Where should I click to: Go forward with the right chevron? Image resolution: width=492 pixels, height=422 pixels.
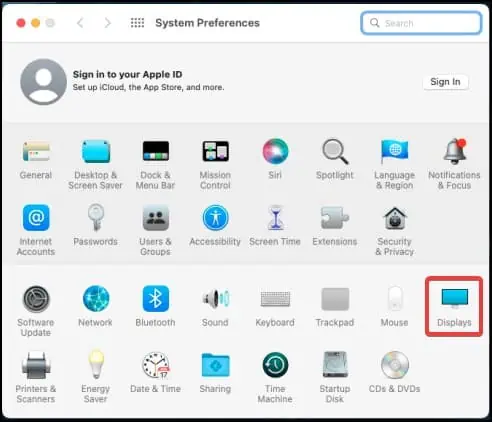pos(107,23)
